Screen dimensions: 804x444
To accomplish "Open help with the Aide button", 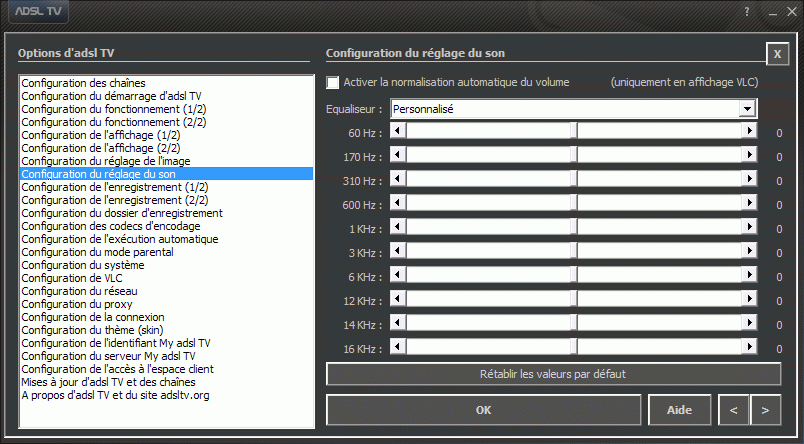I will [679, 410].
